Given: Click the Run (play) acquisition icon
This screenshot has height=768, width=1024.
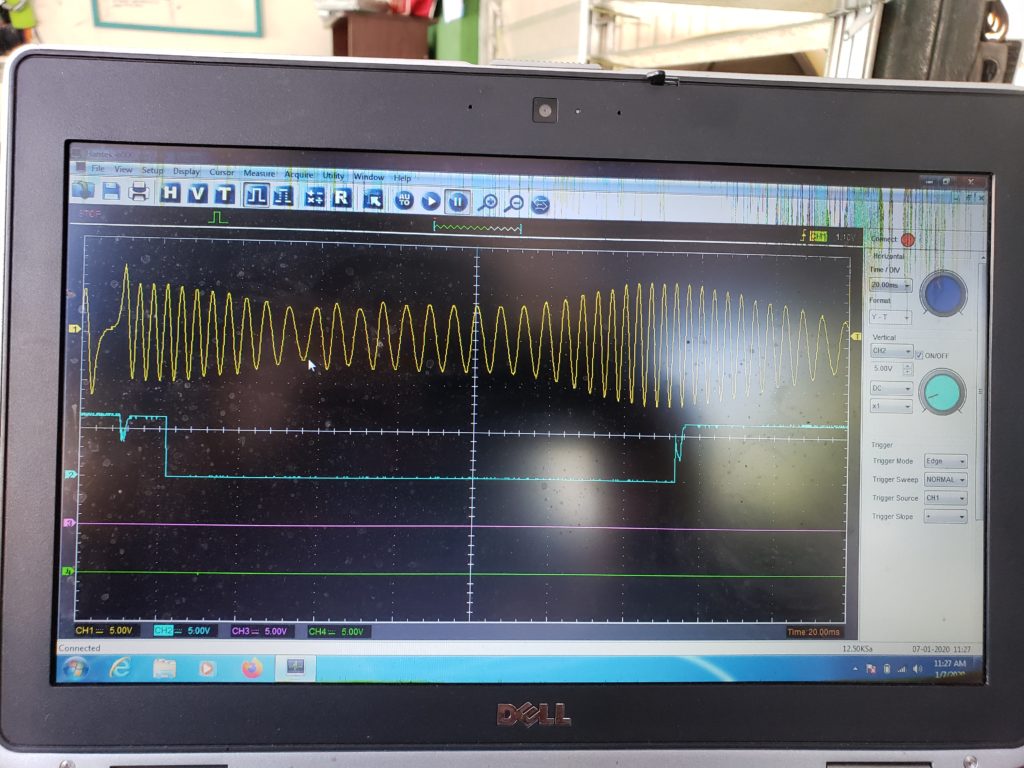Looking at the screenshot, I should click(431, 201).
